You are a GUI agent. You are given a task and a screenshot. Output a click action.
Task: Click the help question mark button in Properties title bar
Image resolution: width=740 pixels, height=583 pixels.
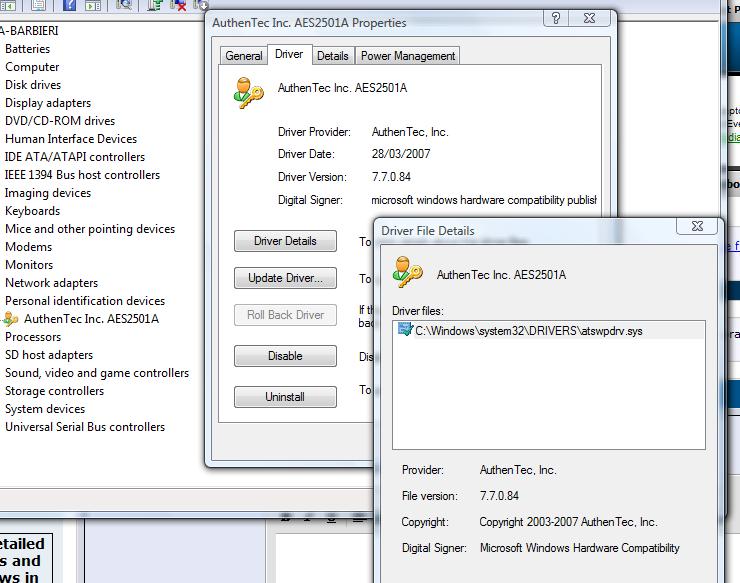[x=555, y=18]
